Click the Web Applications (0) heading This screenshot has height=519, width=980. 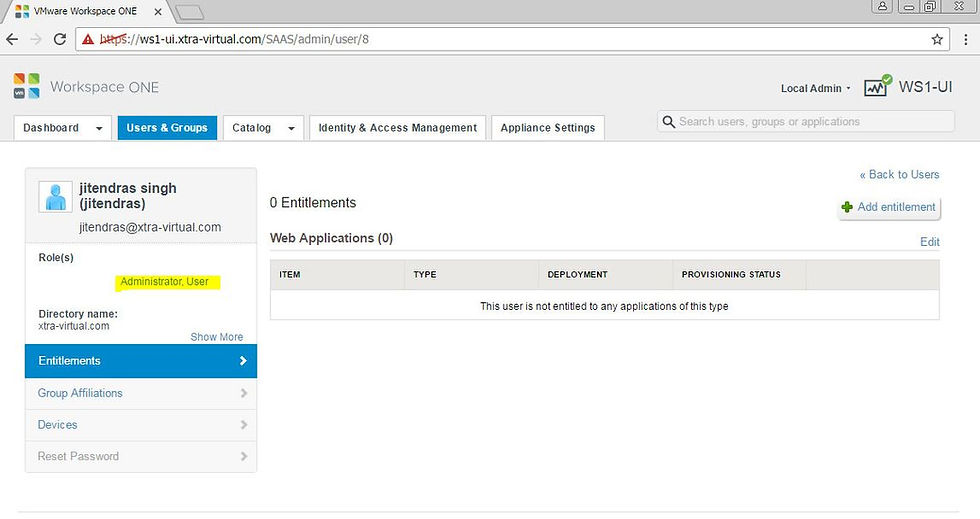[331, 238]
